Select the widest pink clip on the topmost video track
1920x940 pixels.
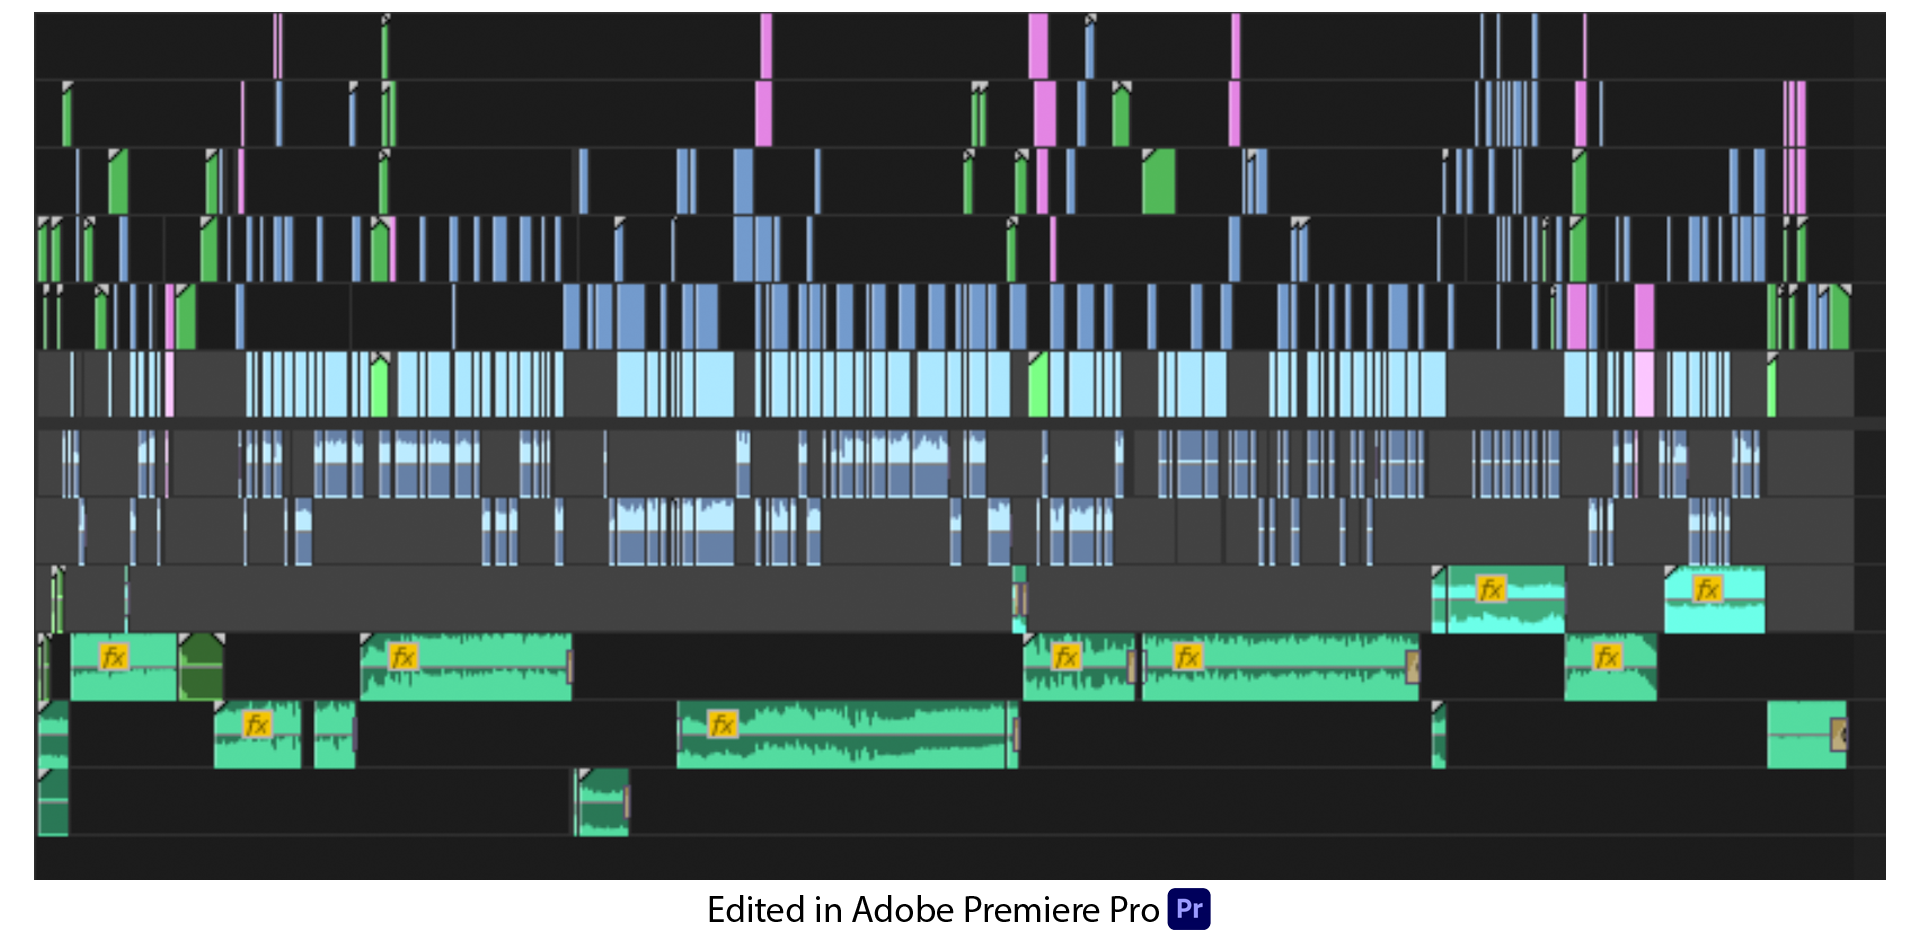(x=1038, y=46)
